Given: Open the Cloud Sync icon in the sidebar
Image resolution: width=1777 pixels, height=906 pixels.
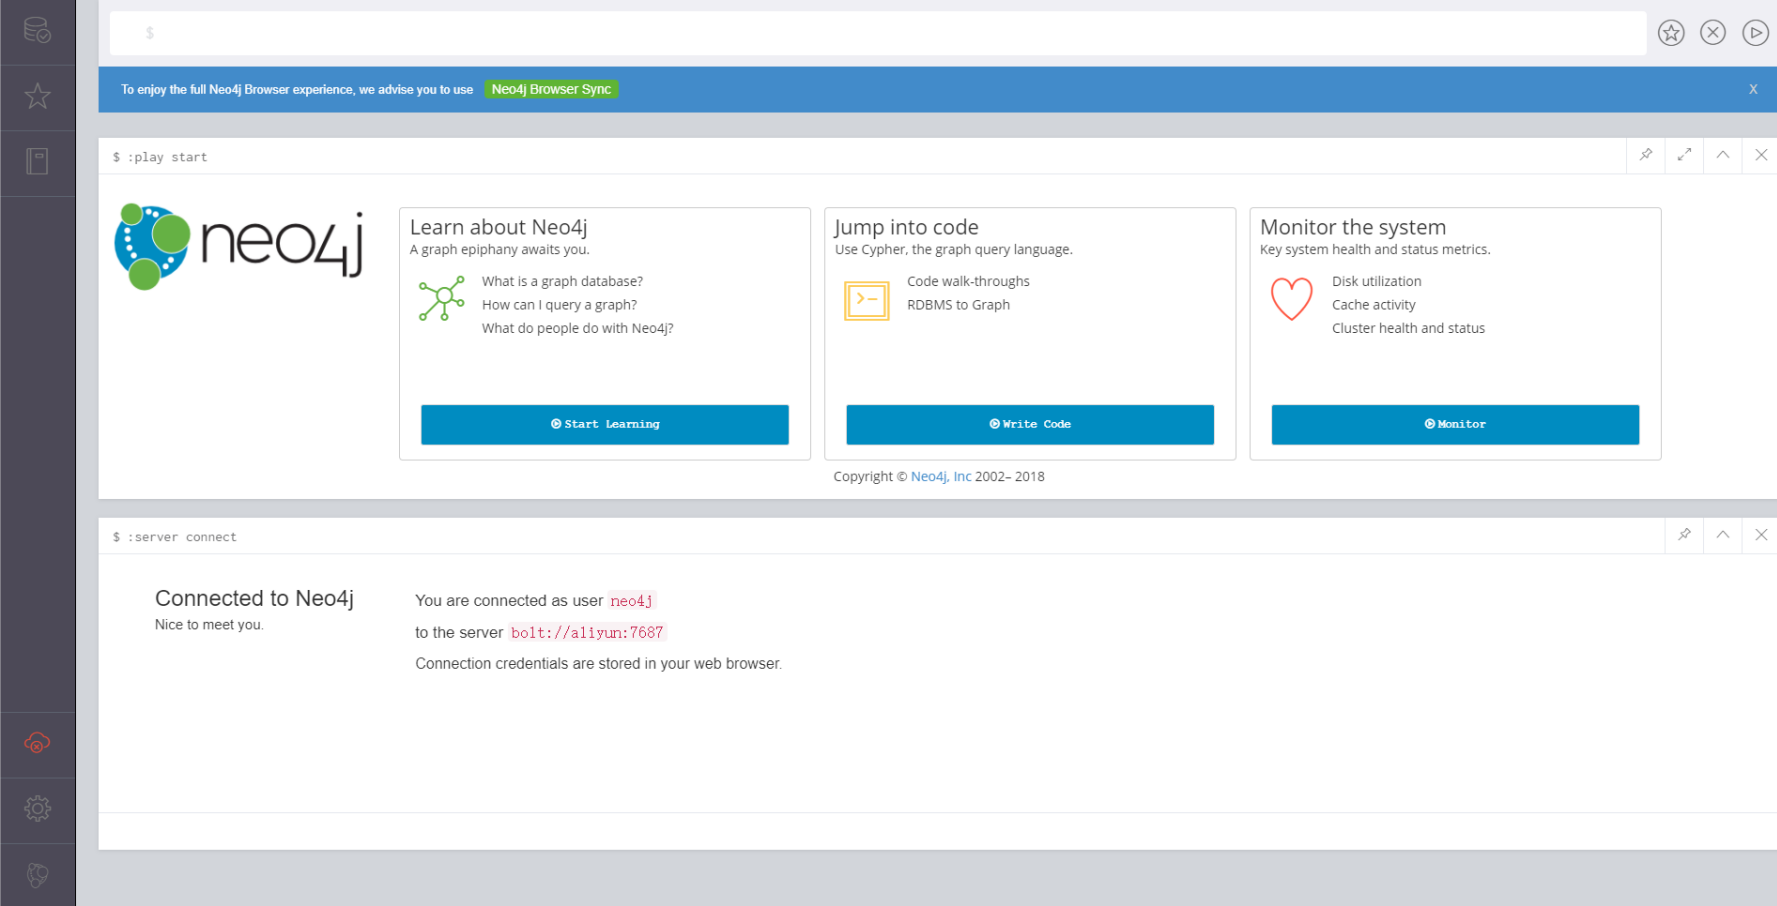Looking at the screenshot, I should [x=37, y=743].
